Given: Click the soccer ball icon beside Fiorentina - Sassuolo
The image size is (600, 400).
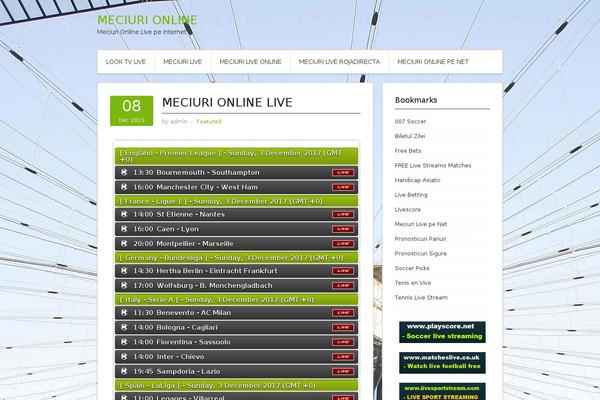Looking at the screenshot, I should [124, 341].
